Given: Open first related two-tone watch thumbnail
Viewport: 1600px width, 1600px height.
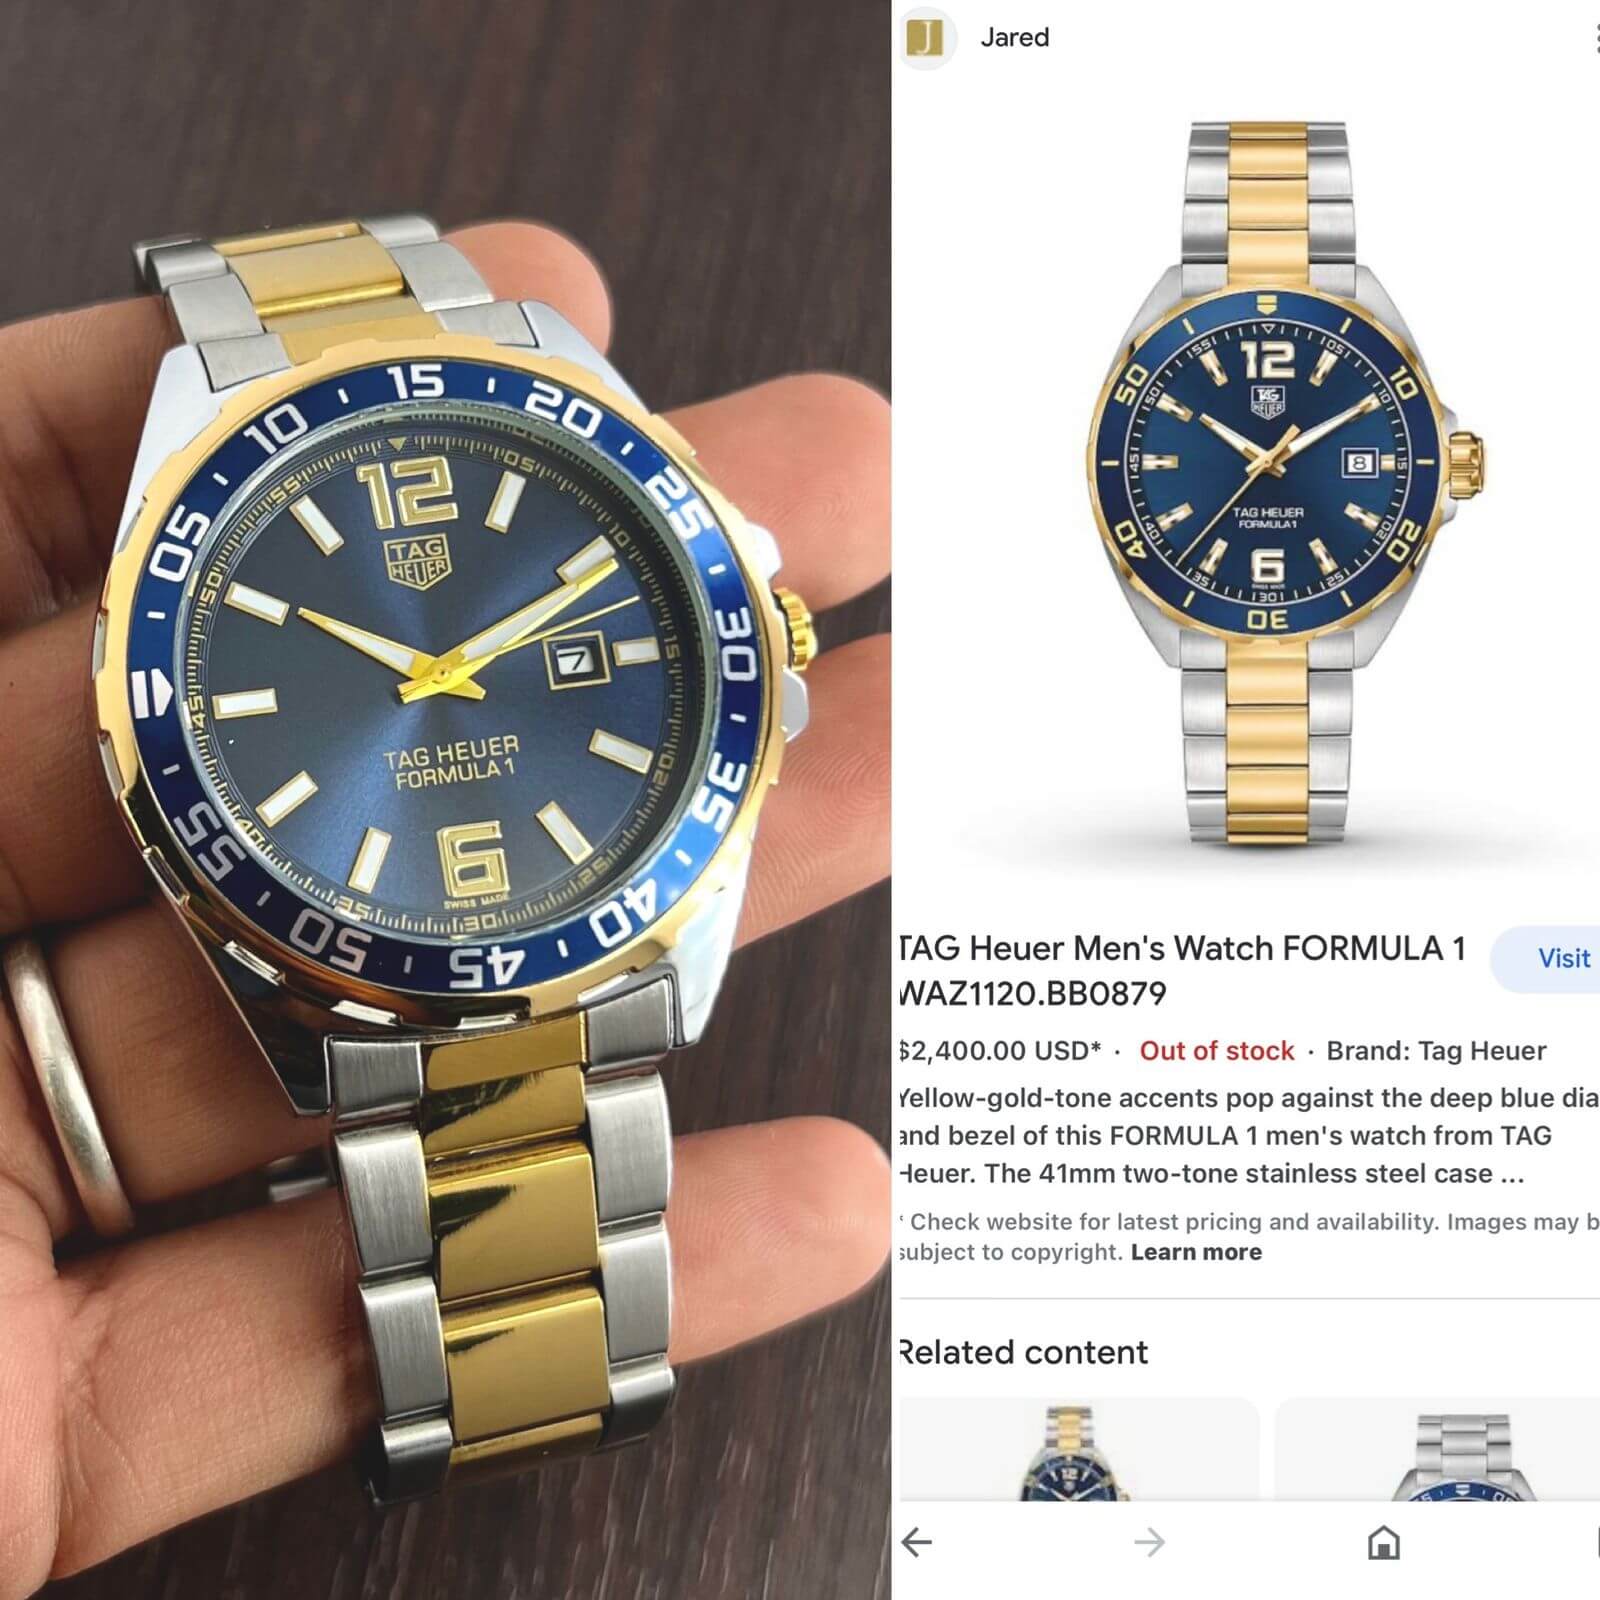Looking at the screenshot, I should pyautogui.click(x=1078, y=1450).
